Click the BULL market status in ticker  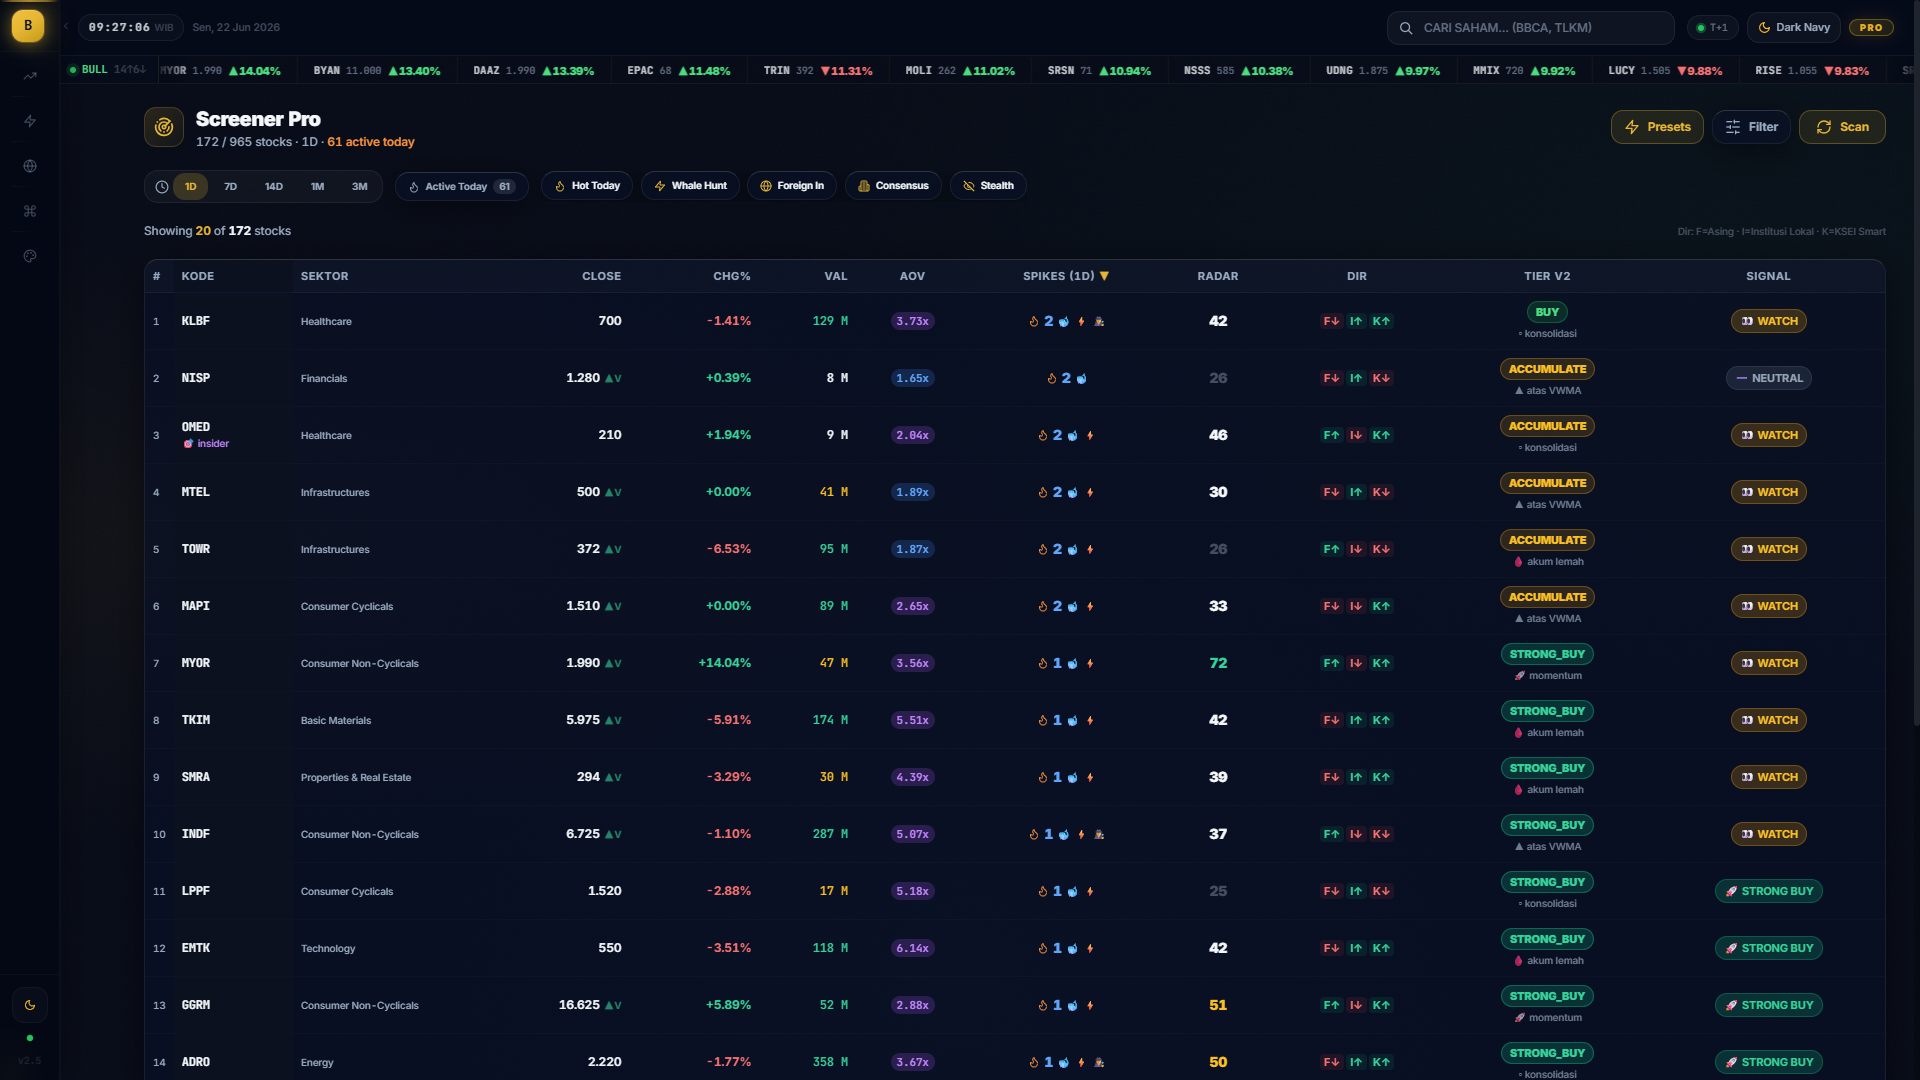click(x=107, y=70)
